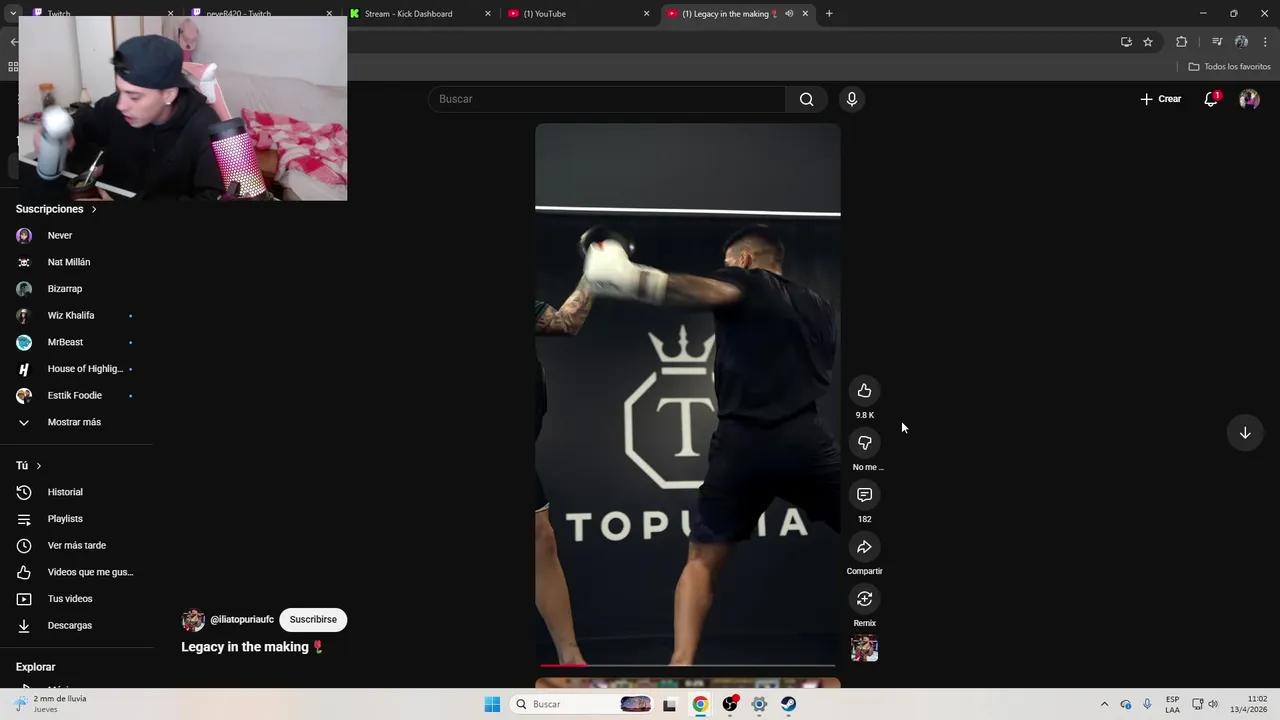1280x720 pixels.
Task: Click the taskbar Buscar search box
Action: (x=582, y=704)
